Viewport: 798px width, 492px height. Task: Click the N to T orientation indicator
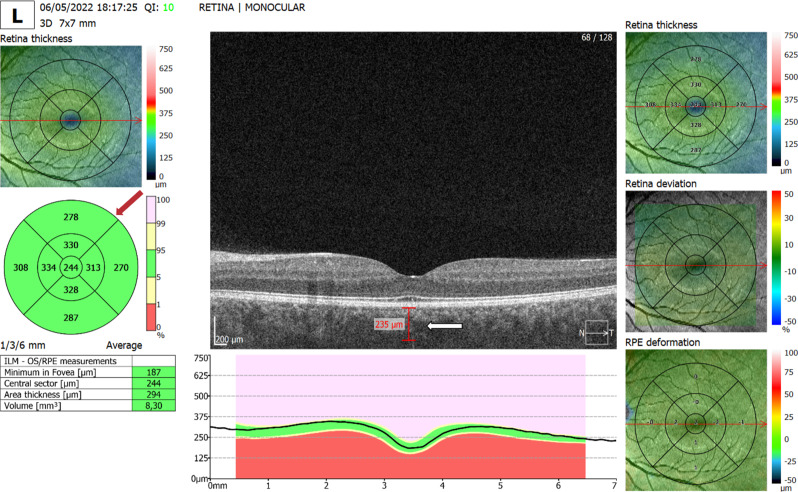click(x=596, y=333)
